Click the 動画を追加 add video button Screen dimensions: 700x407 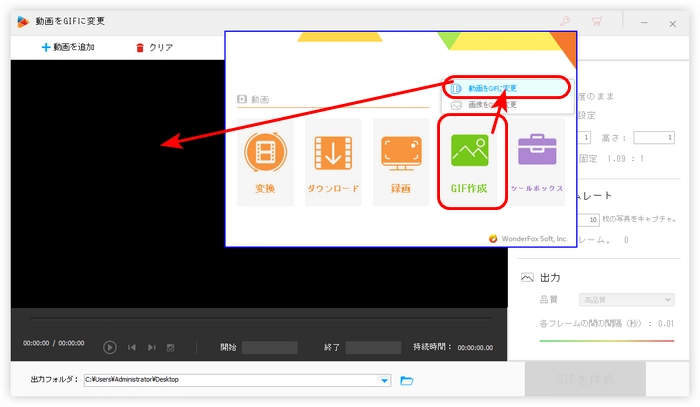(68, 47)
